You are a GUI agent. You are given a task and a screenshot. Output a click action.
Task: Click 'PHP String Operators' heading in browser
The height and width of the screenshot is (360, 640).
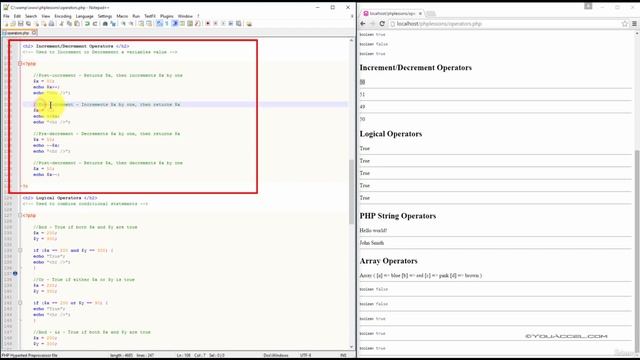(398, 216)
